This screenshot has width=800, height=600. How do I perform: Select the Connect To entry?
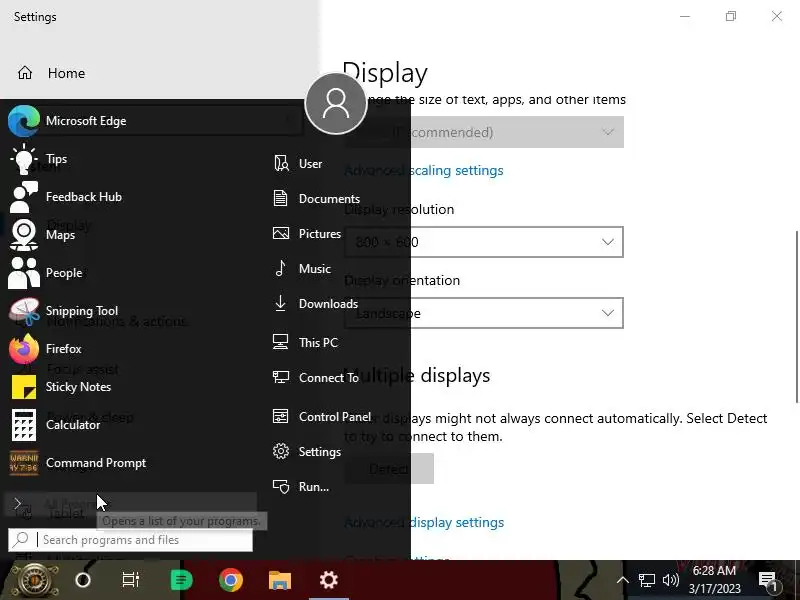click(315, 378)
